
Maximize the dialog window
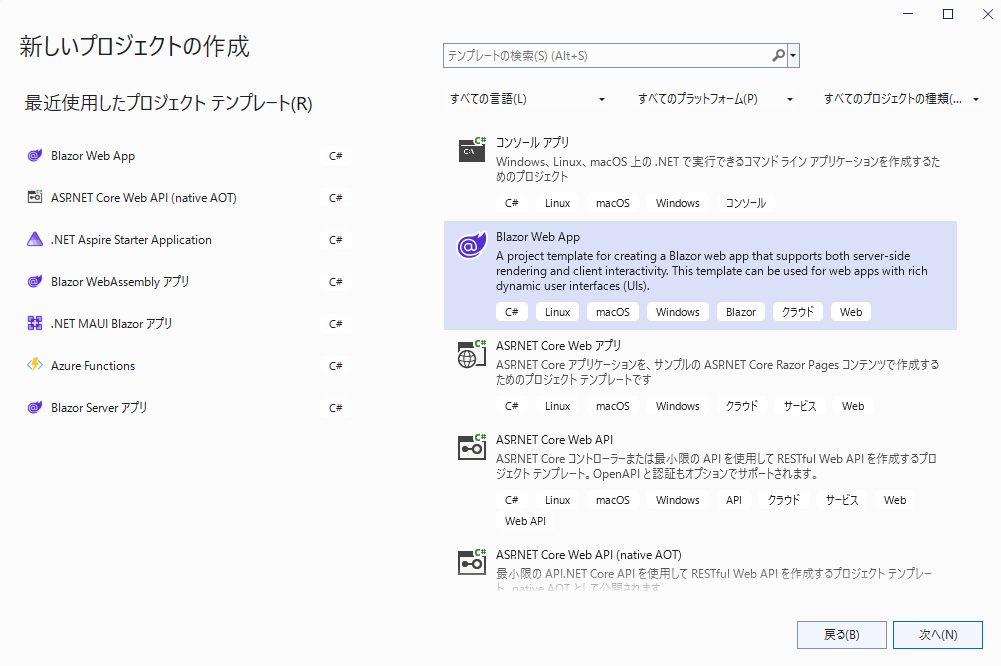948,14
